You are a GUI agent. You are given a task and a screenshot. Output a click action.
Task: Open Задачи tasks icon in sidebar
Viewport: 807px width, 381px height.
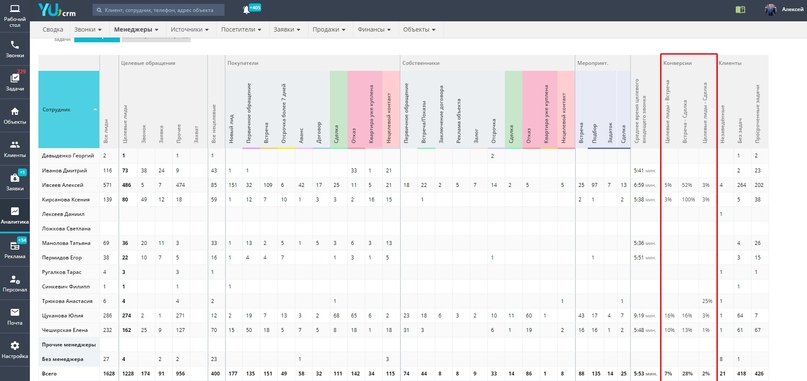pyautogui.click(x=15, y=78)
